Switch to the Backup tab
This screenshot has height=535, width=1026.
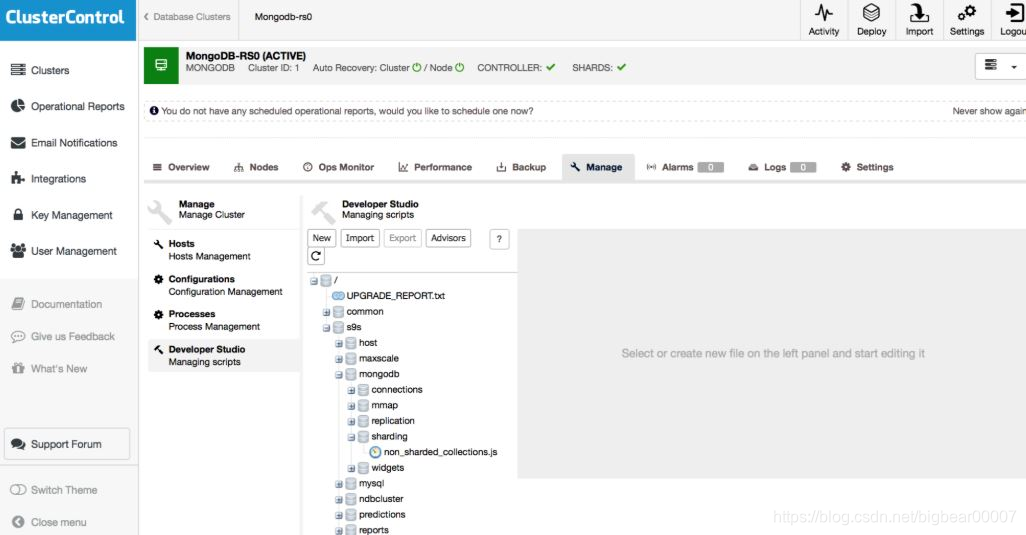521,167
